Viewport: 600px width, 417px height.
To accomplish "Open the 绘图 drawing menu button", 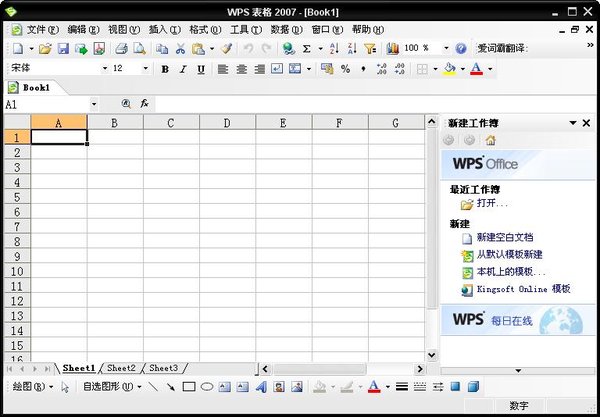I will 33,387.
